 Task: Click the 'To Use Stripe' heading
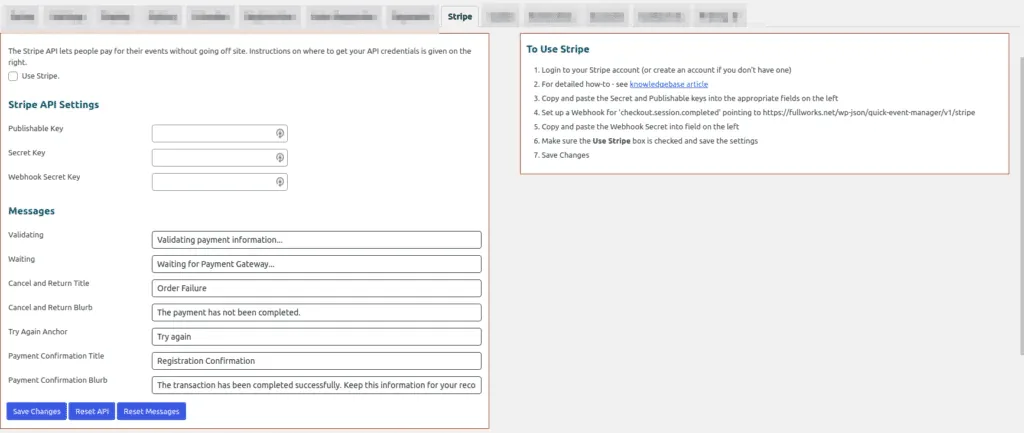coord(558,49)
